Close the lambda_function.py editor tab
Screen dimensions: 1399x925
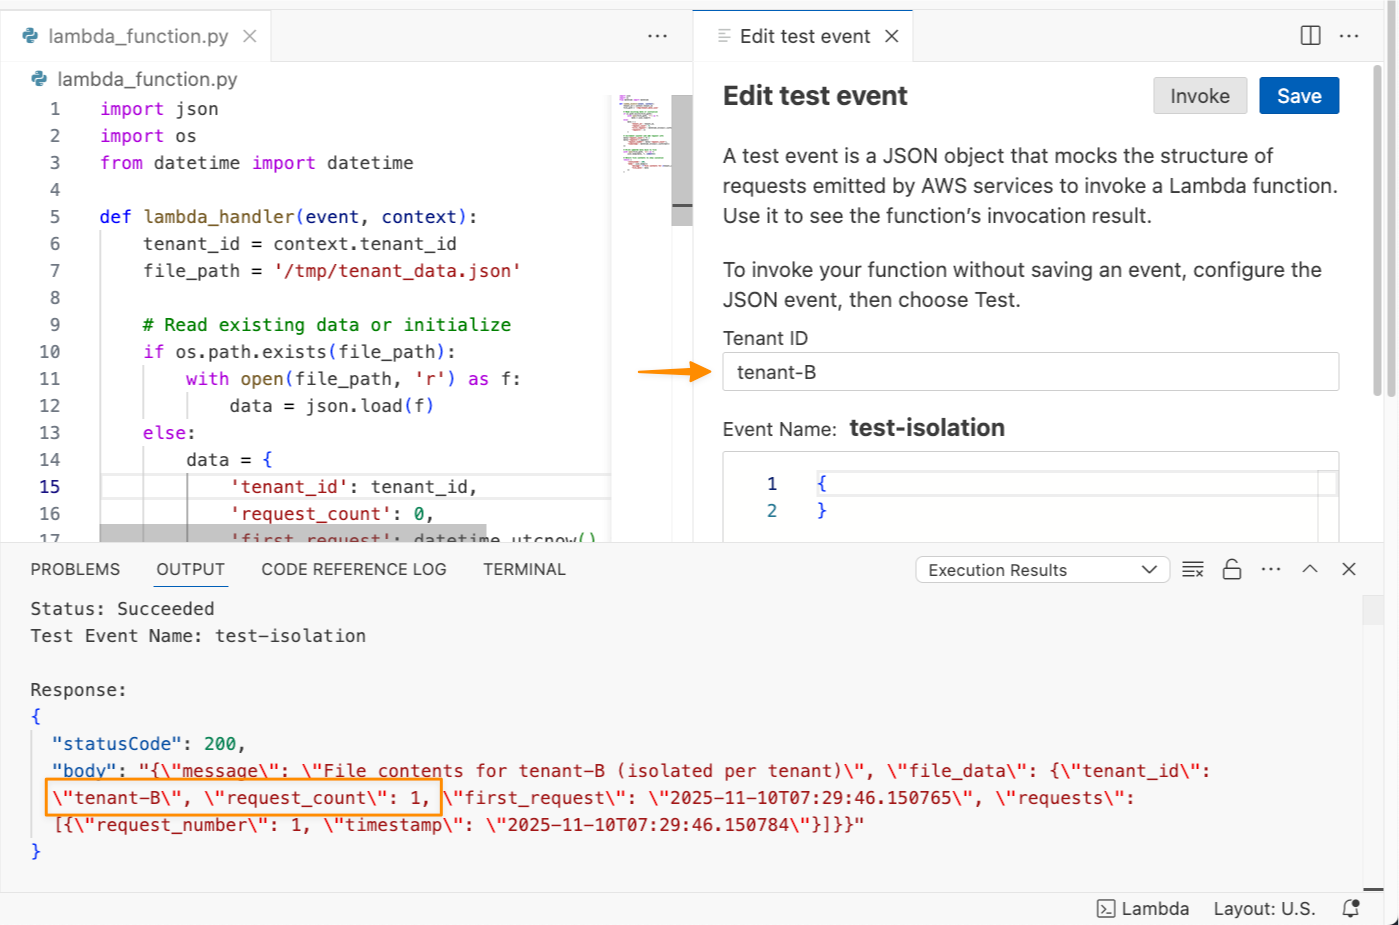[250, 36]
